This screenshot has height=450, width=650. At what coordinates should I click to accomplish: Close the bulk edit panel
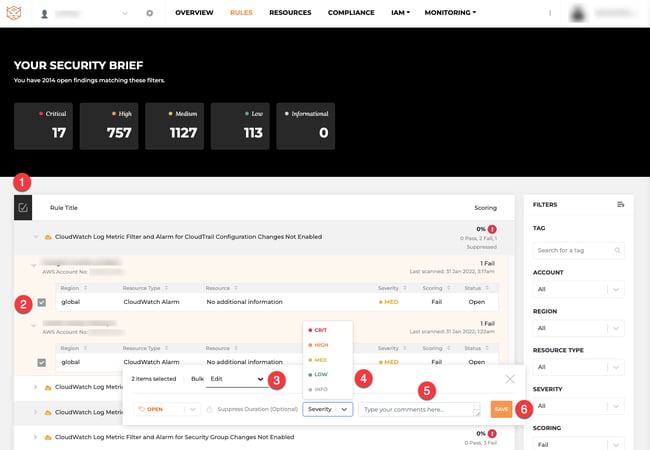tap(510, 379)
